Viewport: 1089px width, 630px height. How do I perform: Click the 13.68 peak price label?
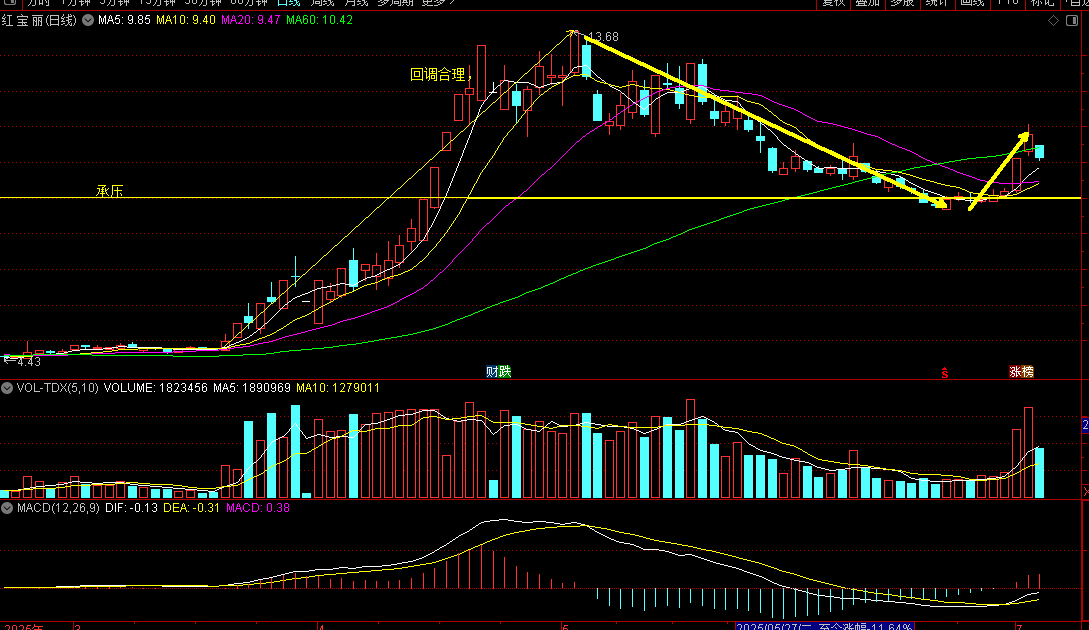pos(603,37)
